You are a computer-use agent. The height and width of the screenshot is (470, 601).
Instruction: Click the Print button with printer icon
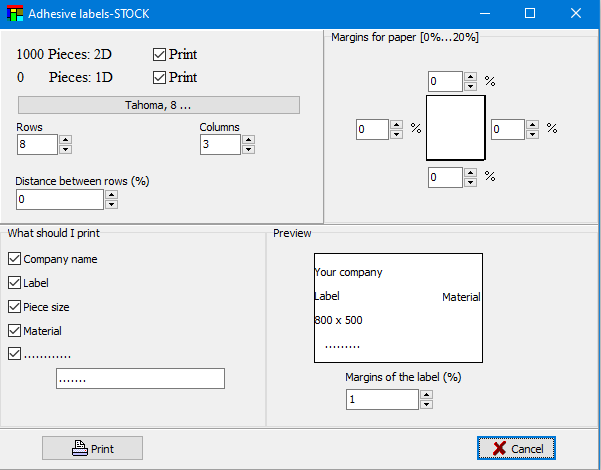click(93, 449)
